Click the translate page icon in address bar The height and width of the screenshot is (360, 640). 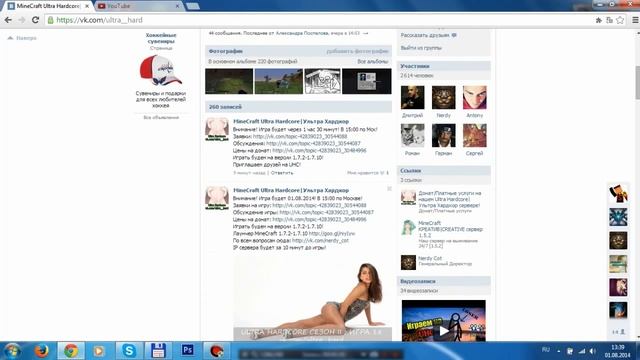609,20
